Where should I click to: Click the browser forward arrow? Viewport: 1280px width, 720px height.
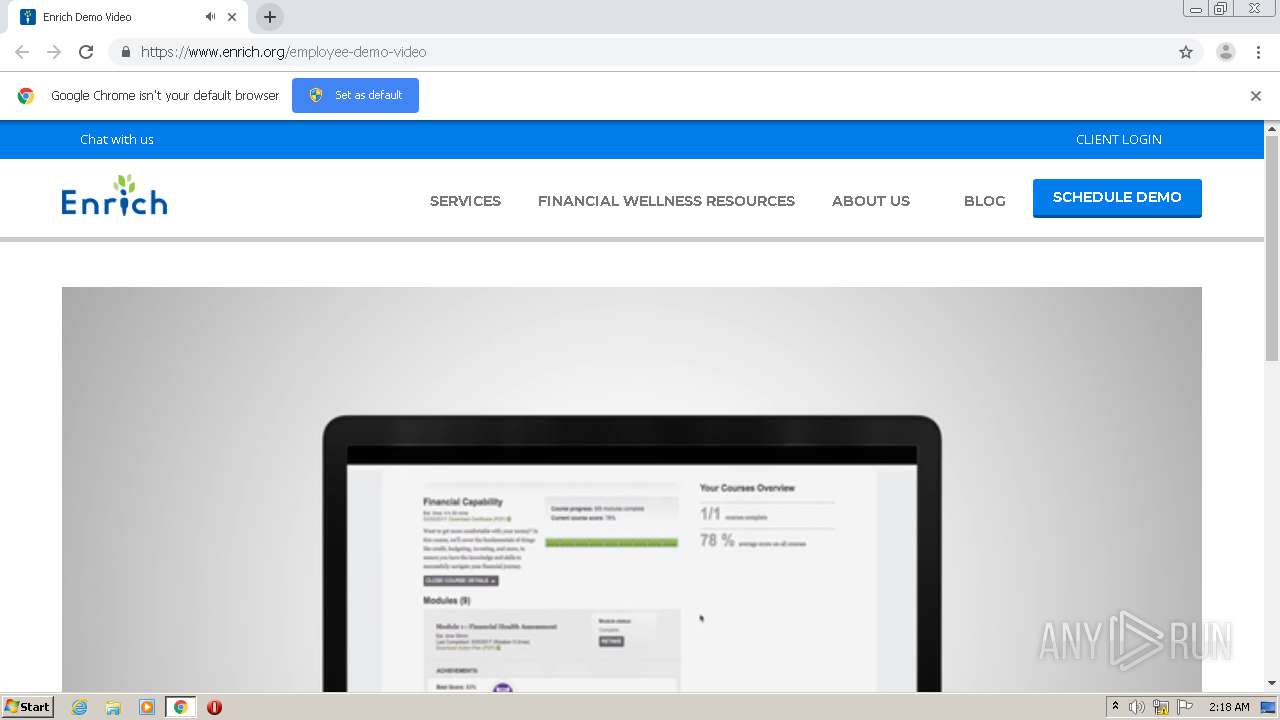tap(54, 52)
